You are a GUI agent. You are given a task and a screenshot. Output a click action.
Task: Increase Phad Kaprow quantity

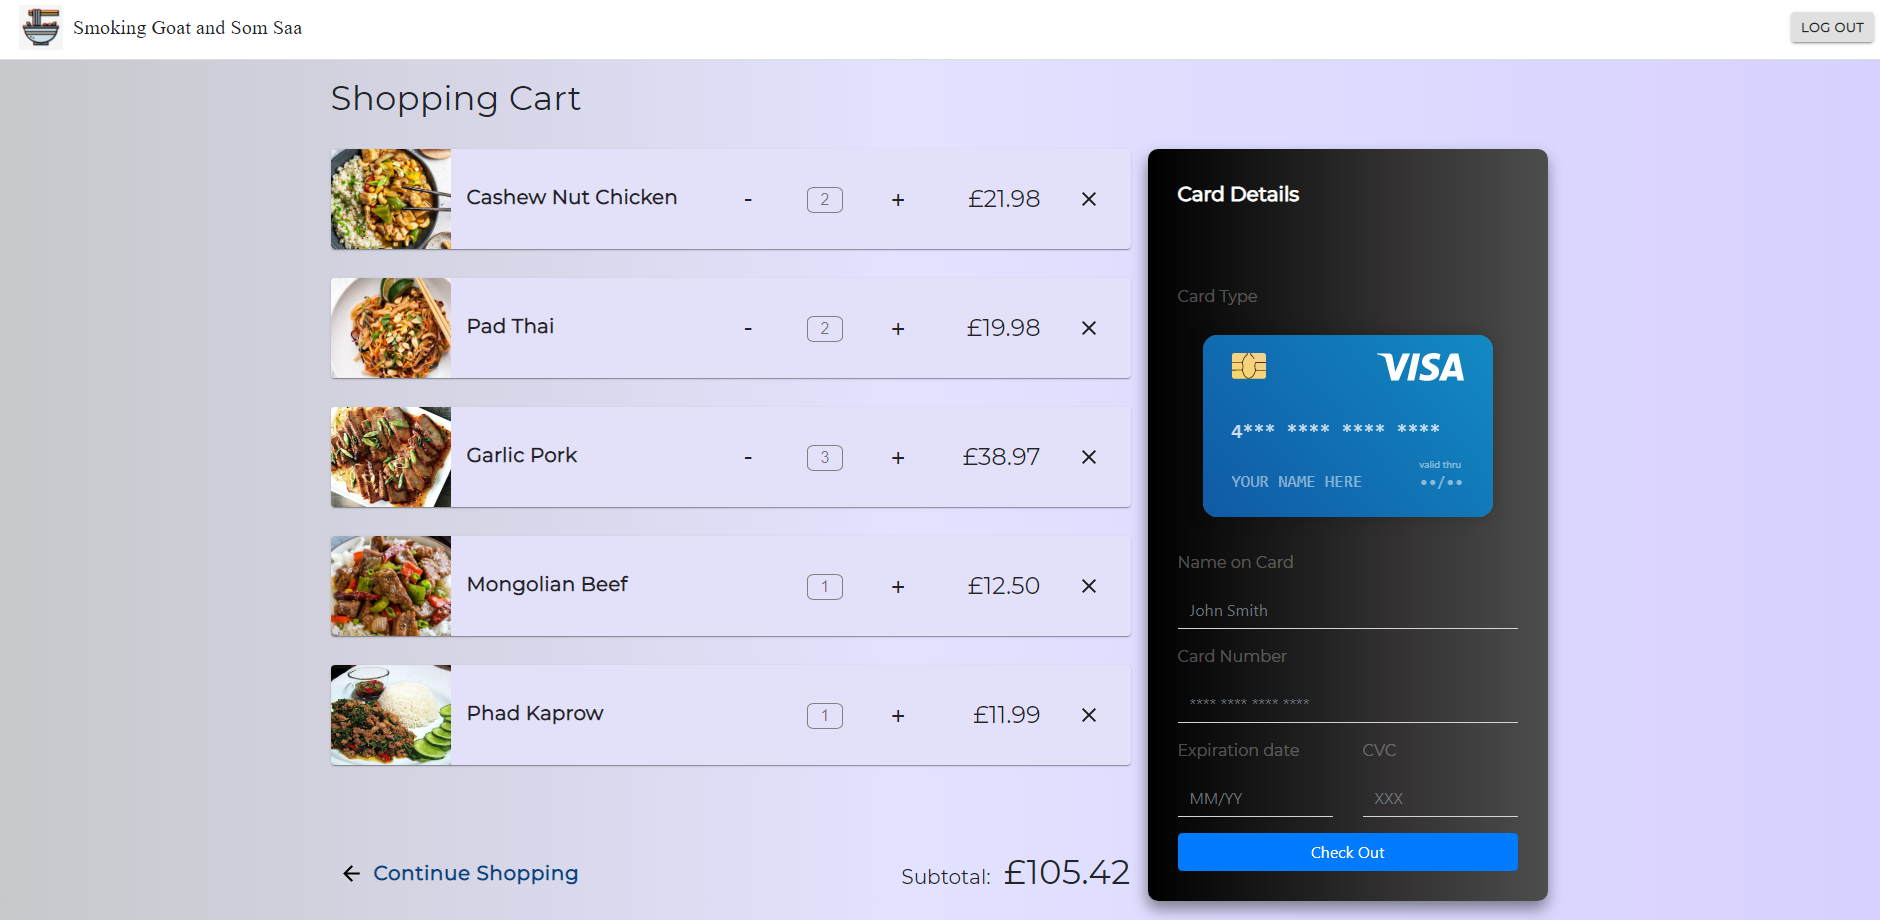click(x=898, y=716)
